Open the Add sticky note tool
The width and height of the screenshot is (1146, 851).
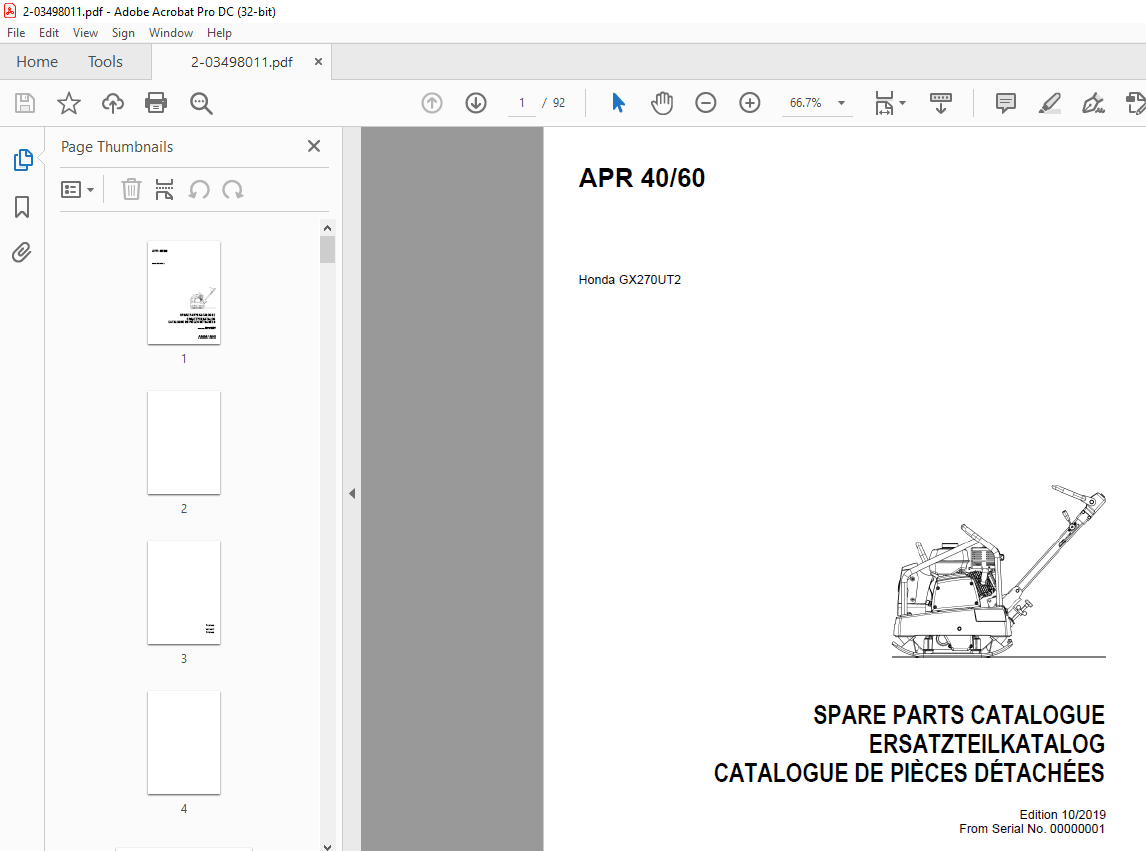pos(1004,102)
